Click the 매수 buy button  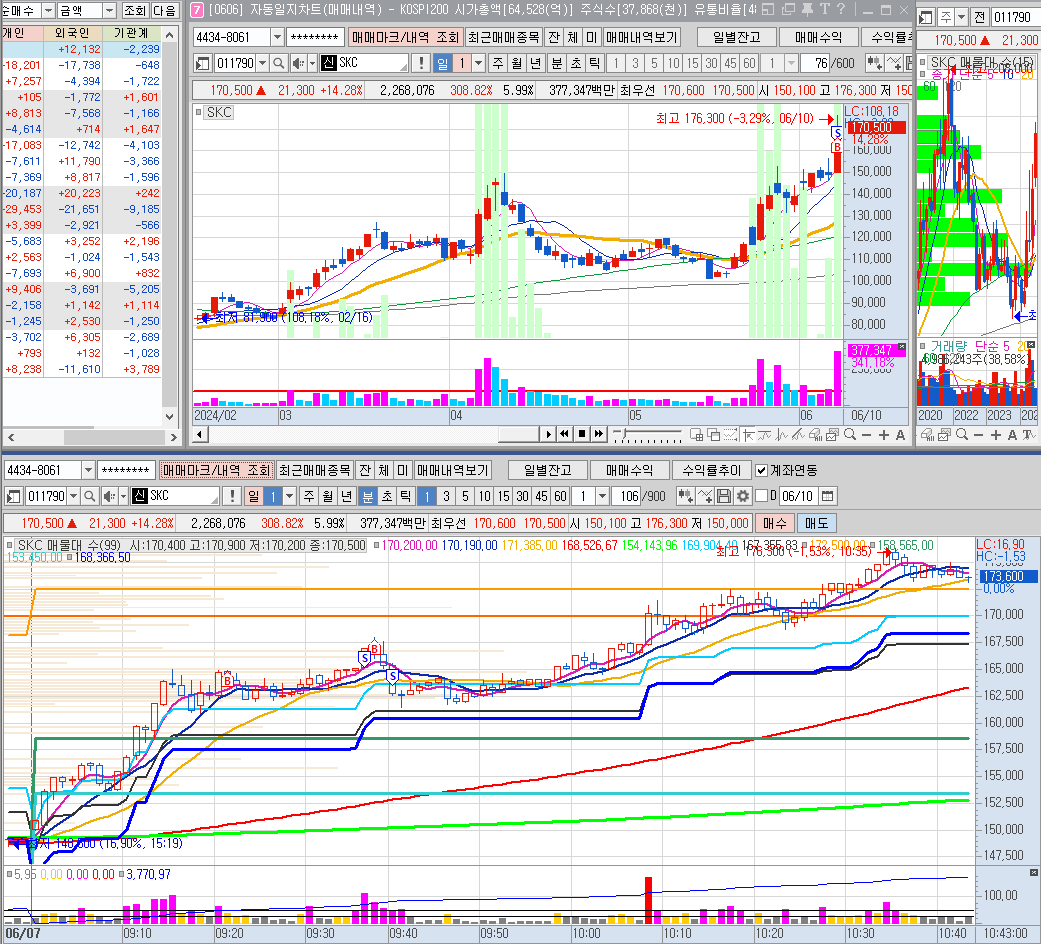(774, 523)
